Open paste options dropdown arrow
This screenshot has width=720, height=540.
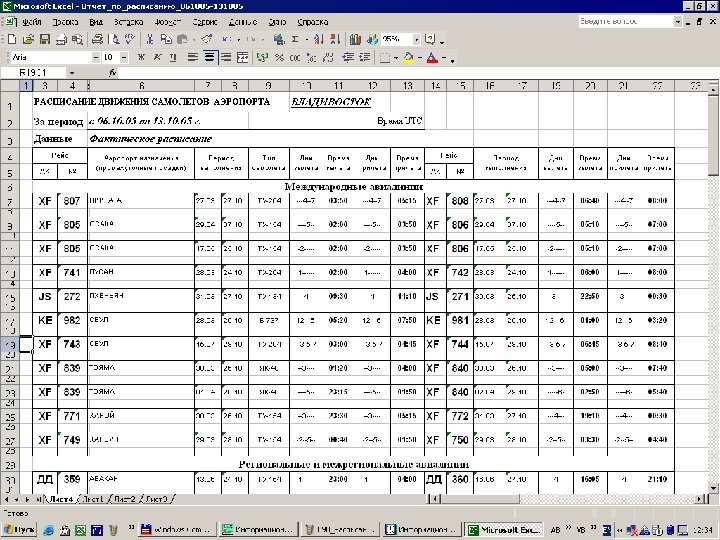coord(194,40)
